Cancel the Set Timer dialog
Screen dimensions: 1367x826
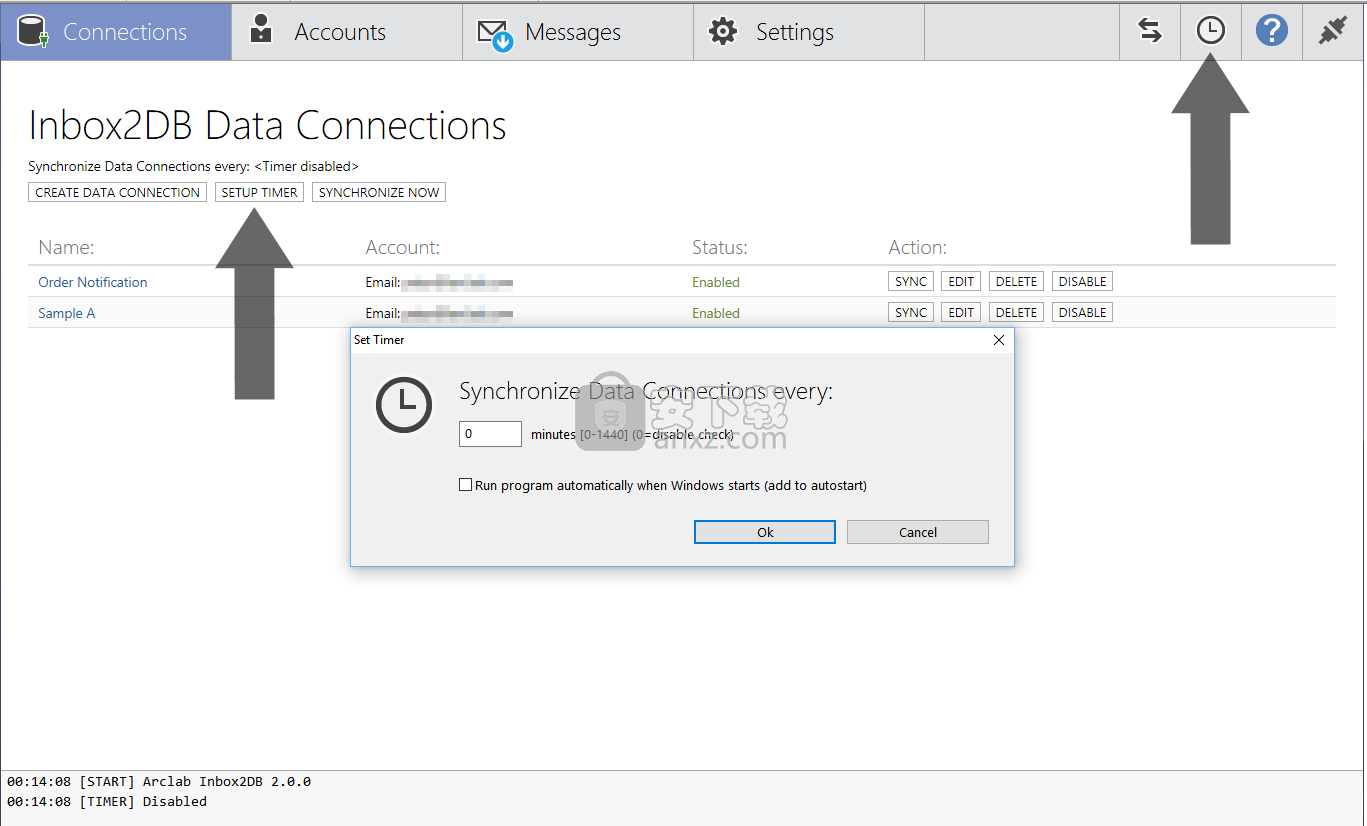coord(918,532)
